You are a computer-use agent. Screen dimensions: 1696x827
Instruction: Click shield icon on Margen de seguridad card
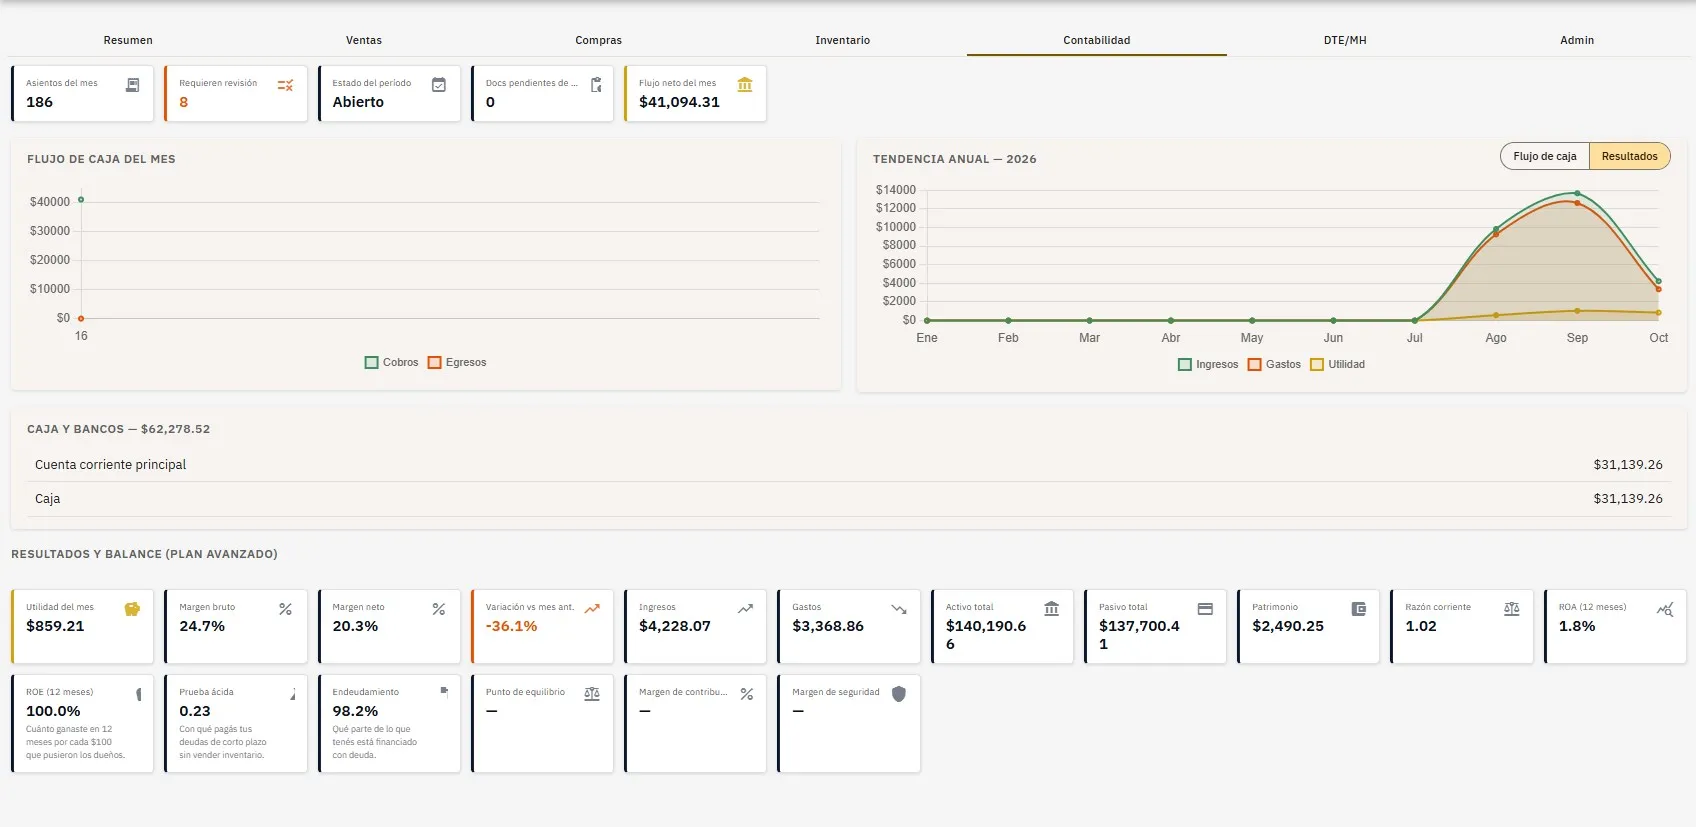(899, 694)
